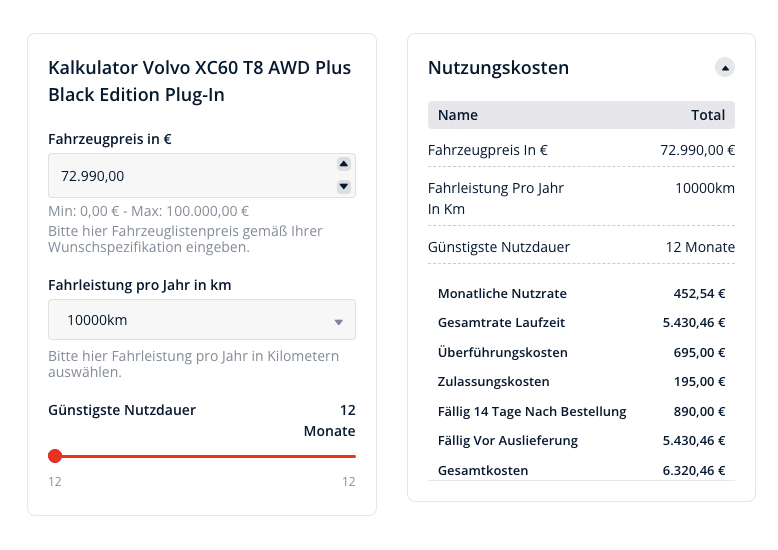Click the Gesamtrate Laufzeit row
The height and width of the screenshot is (550, 778).
tap(581, 323)
